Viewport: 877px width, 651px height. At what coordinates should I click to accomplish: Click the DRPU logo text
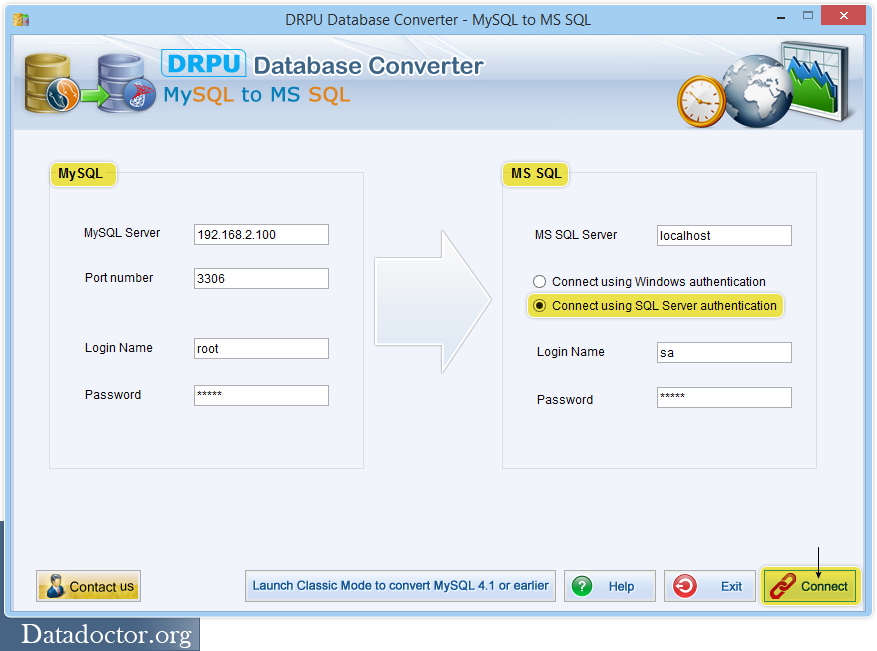point(204,63)
